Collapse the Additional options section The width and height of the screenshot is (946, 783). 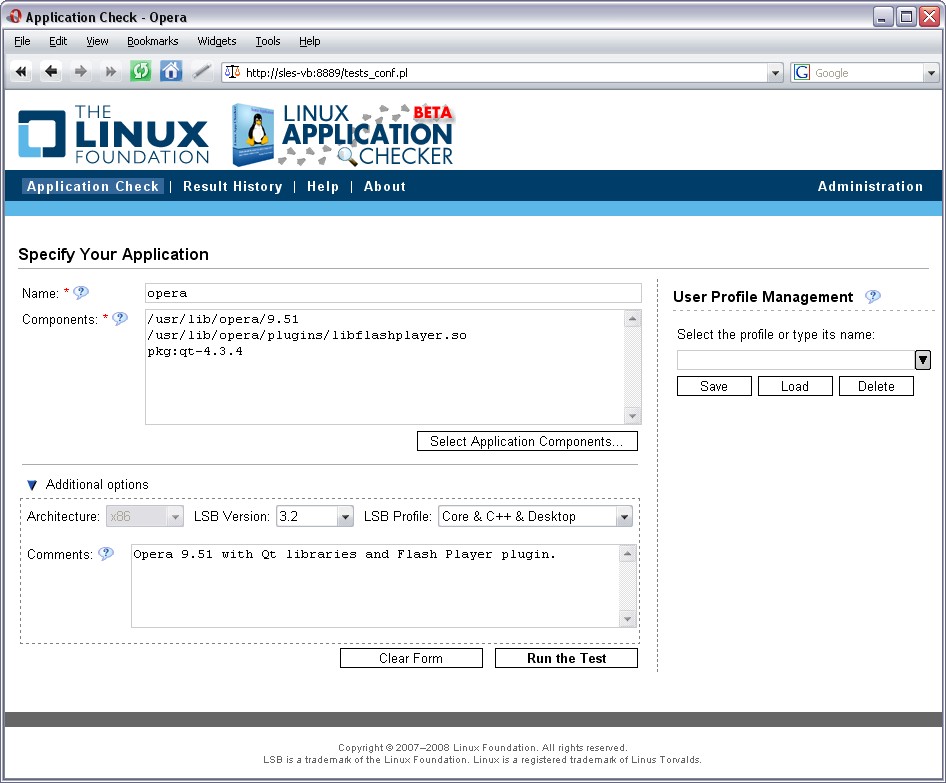coord(32,484)
